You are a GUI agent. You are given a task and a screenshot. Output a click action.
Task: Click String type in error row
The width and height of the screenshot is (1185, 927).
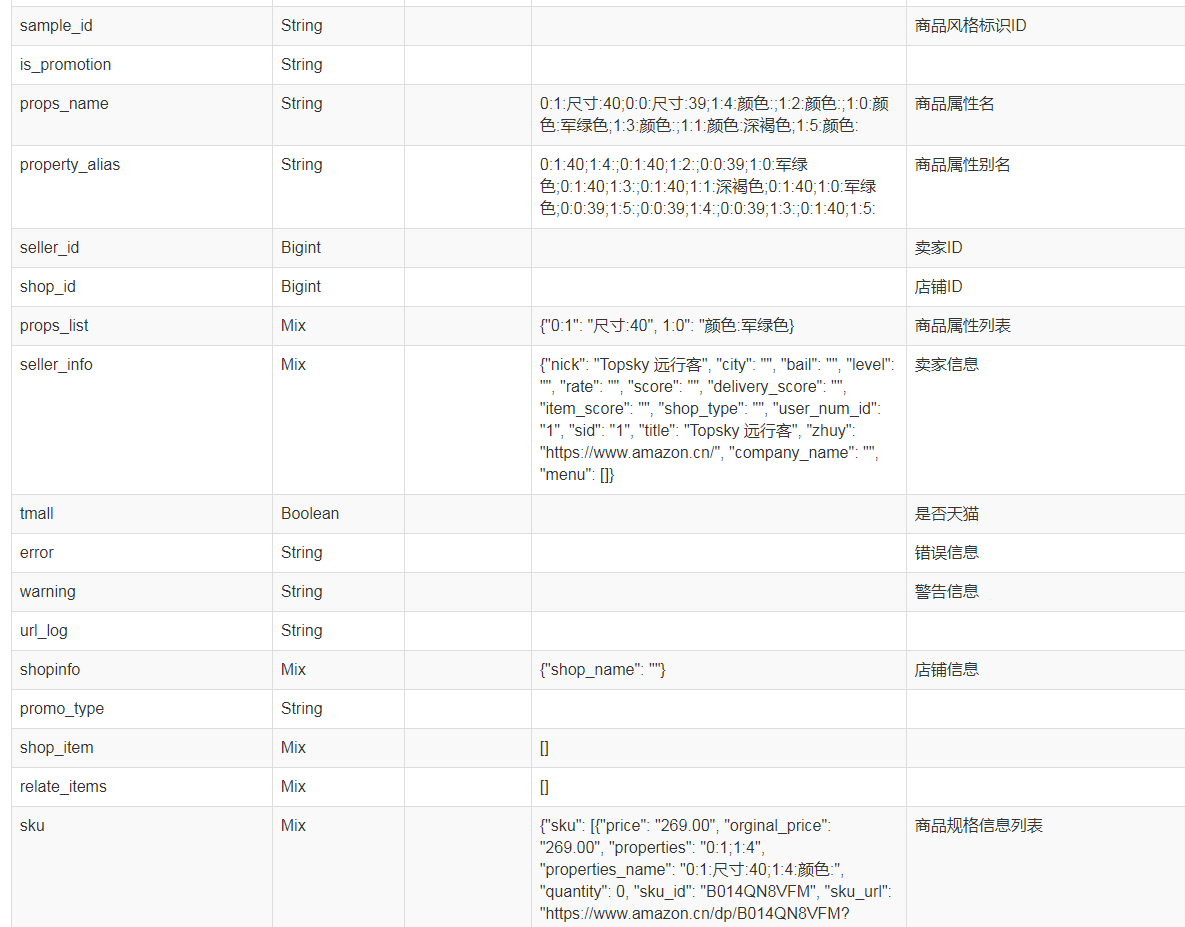pos(302,553)
